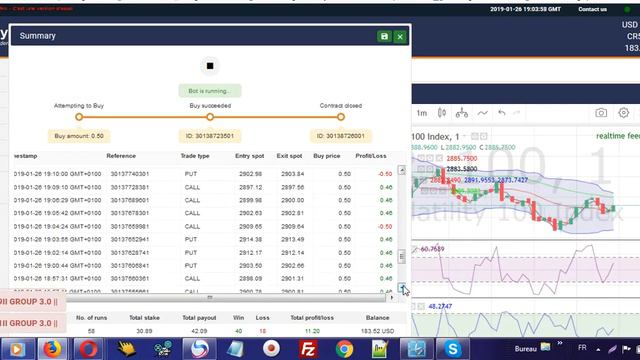Click the indicator value 48.2747 on chart
This screenshot has width=640, height=360.
click(x=440, y=306)
